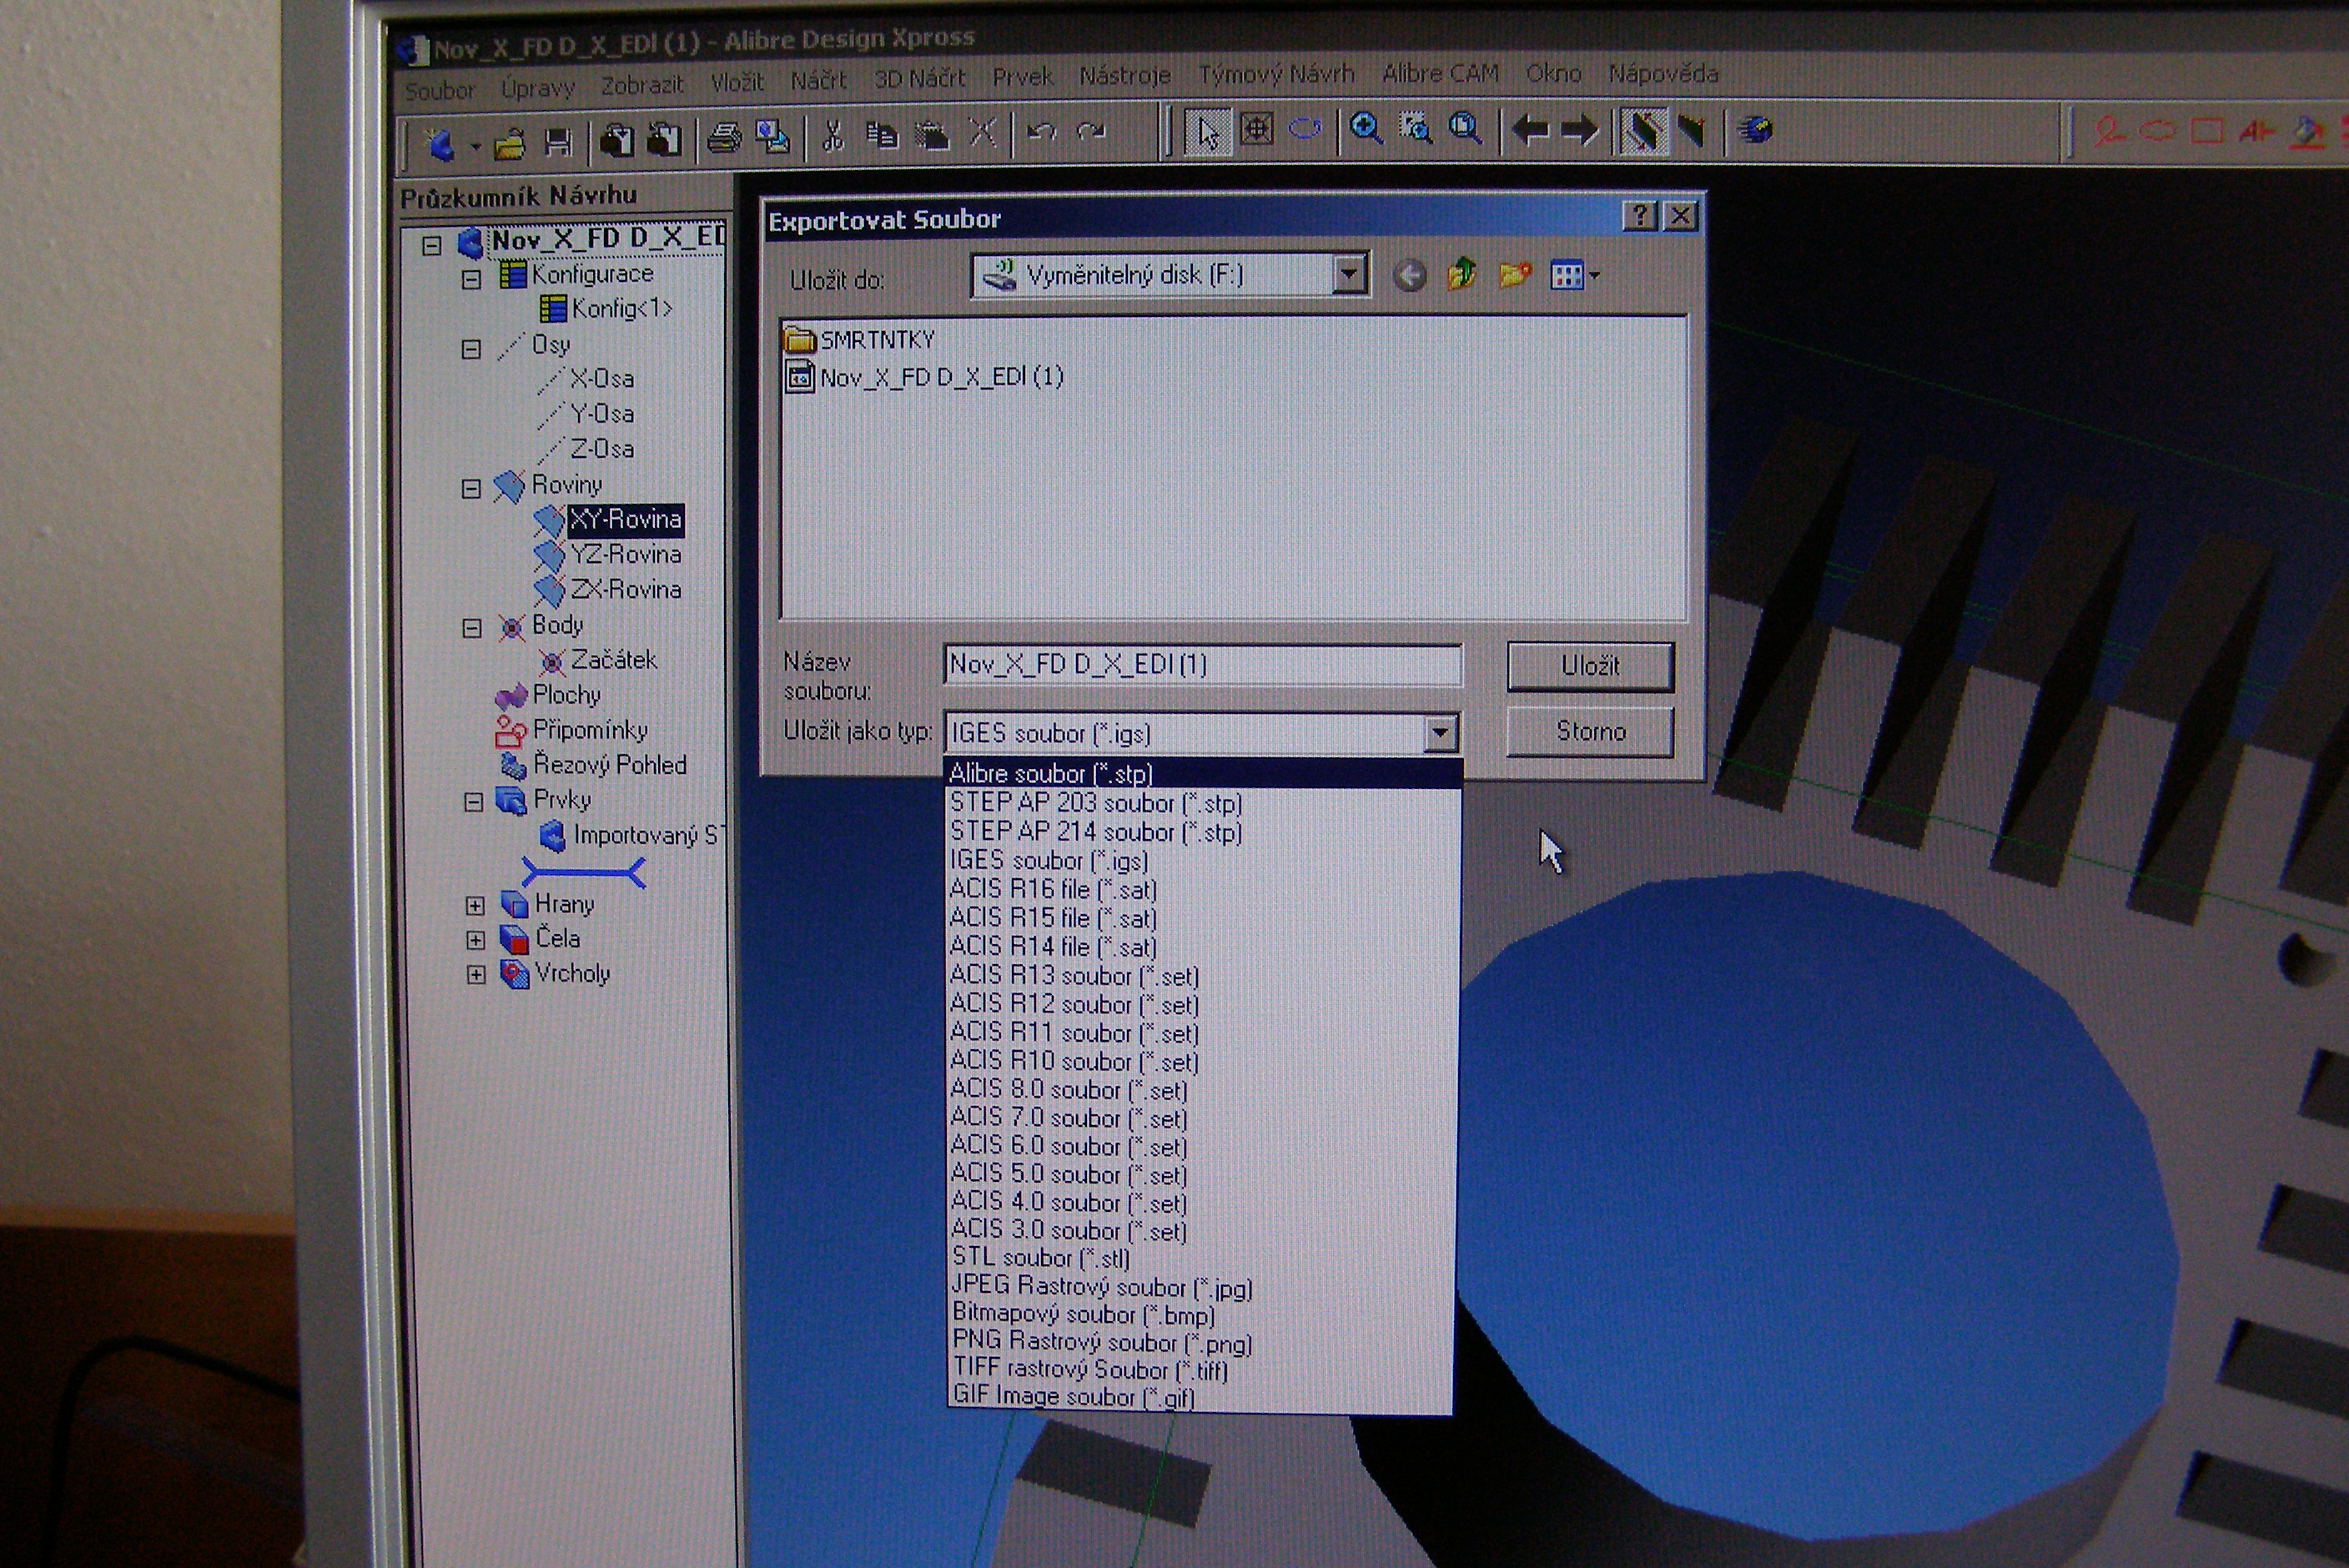This screenshot has width=2349, height=1568.
Task: Click the Save floppy disk icon
Action: point(558,142)
